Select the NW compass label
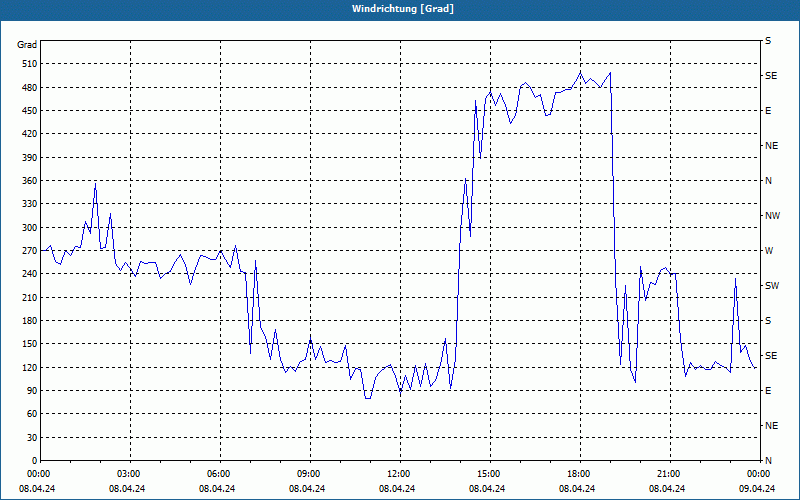Viewport: 800px width, 500px height. (x=772, y=216)
